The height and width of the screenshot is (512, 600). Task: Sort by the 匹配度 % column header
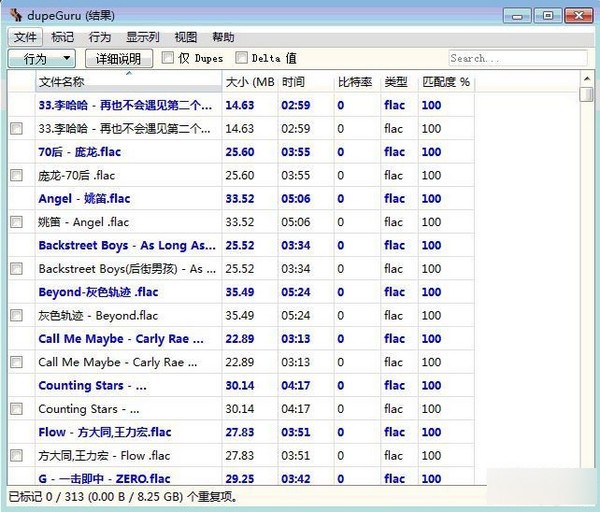pos(445,81)
